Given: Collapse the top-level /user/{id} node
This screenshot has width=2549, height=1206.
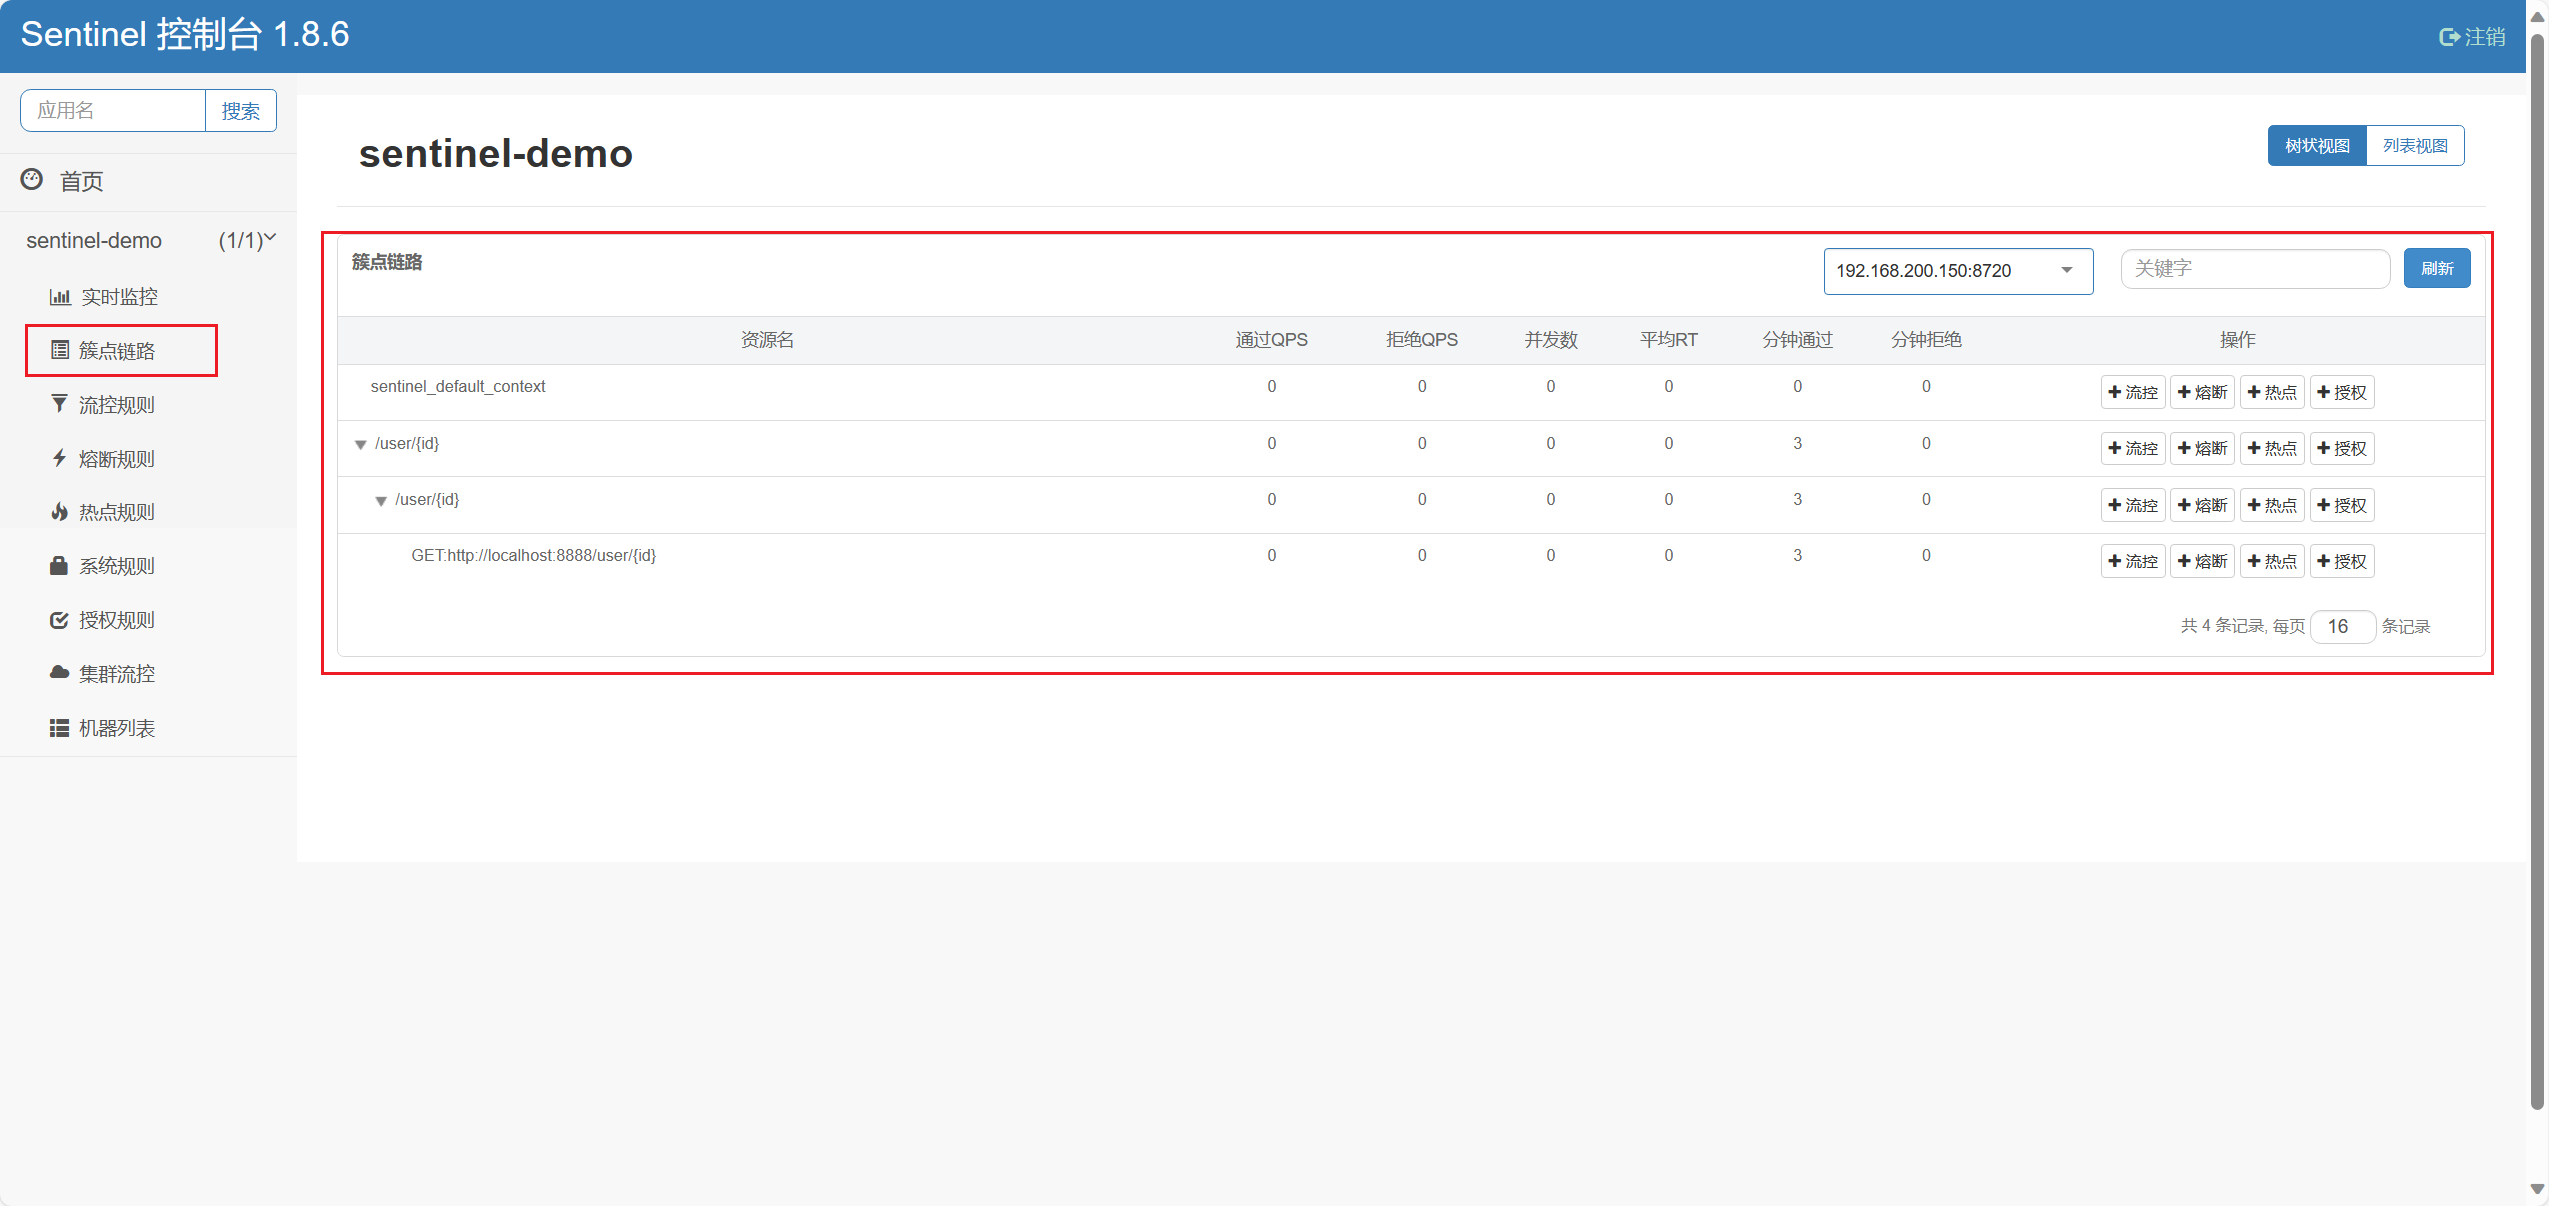Looking at the screenshot, I should click(361, 445).
